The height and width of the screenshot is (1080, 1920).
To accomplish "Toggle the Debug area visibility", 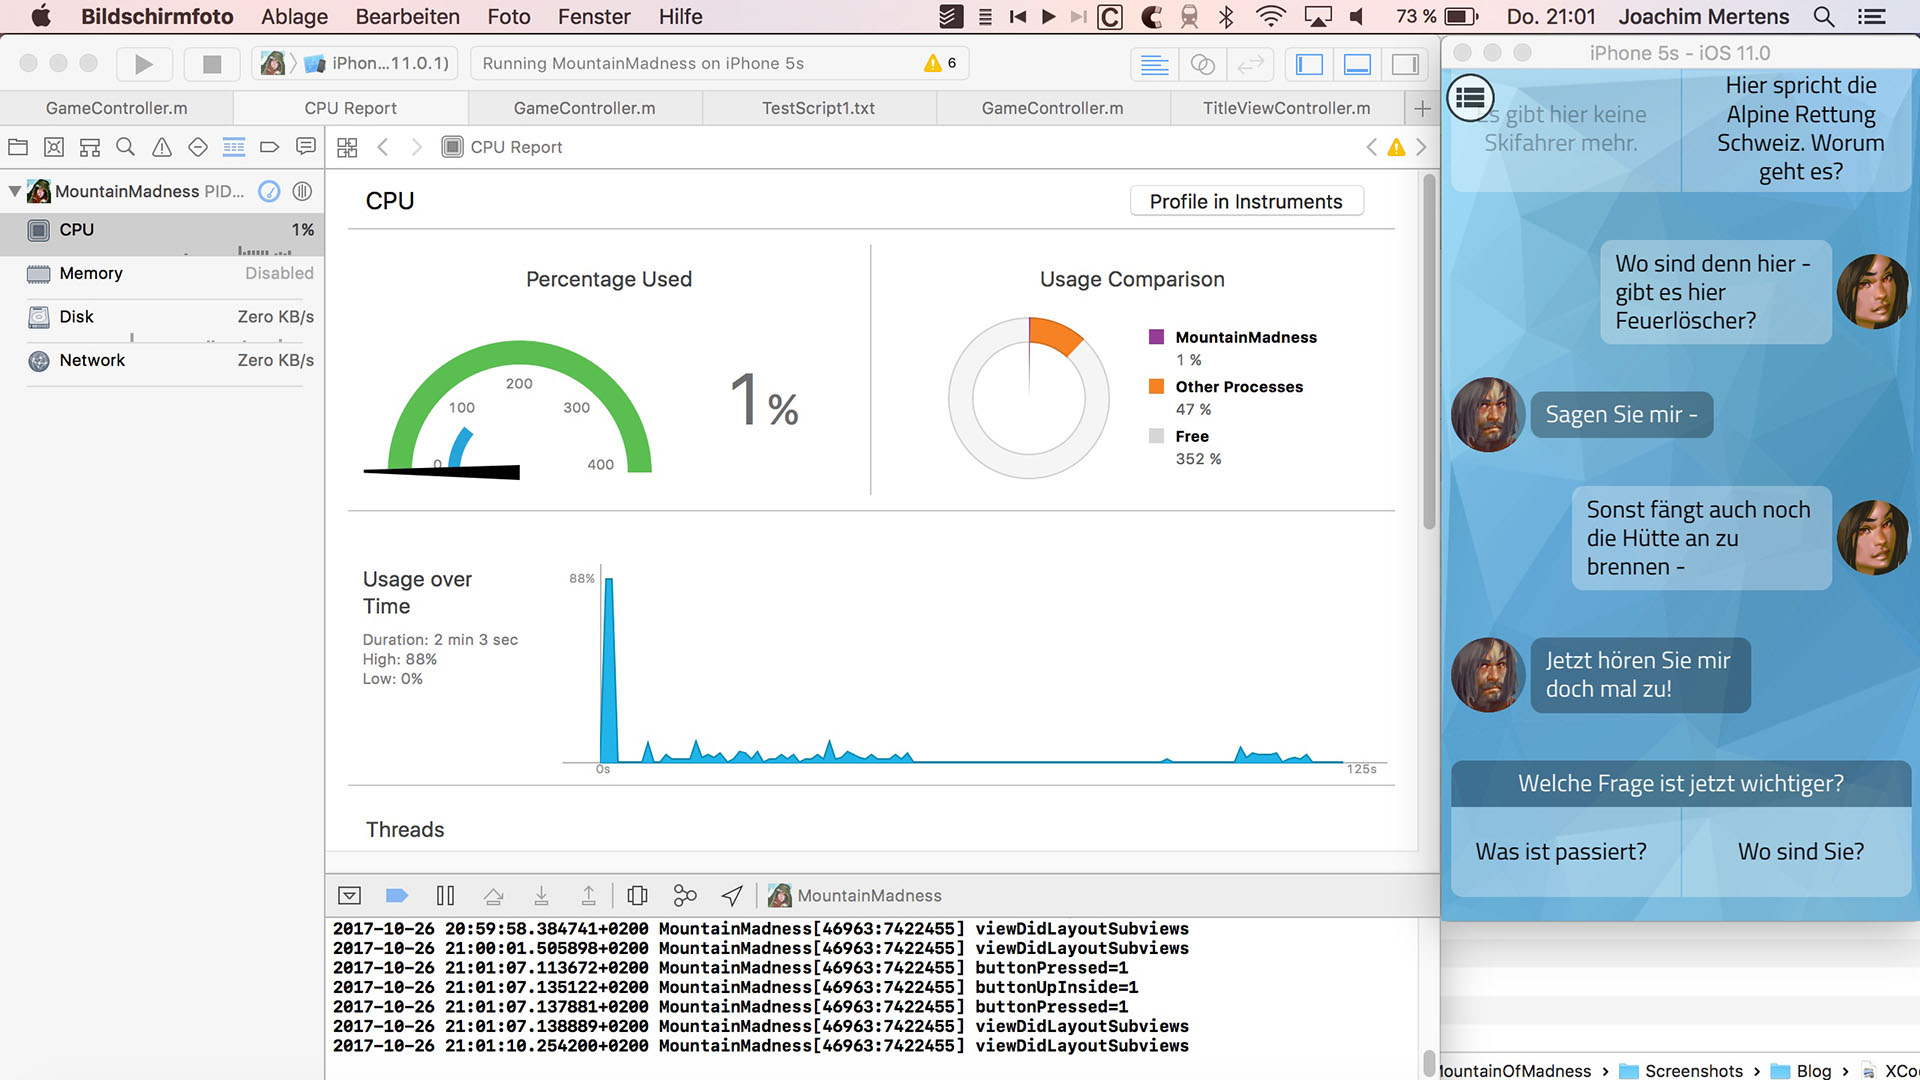I will 1357,65.
